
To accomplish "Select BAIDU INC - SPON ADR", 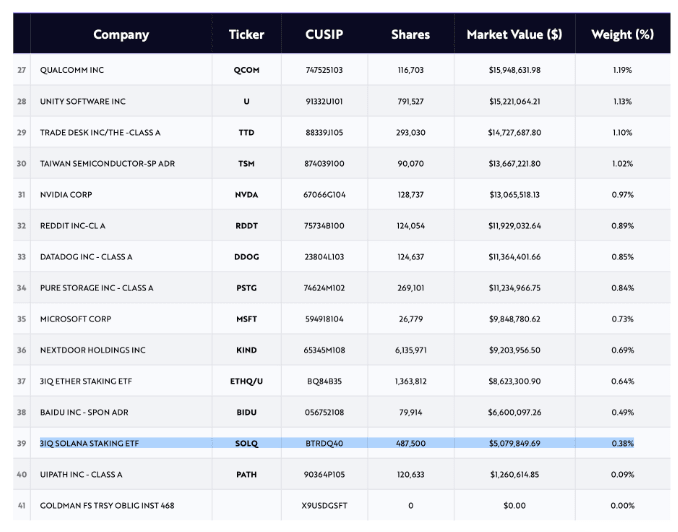I will click(84, 413).
